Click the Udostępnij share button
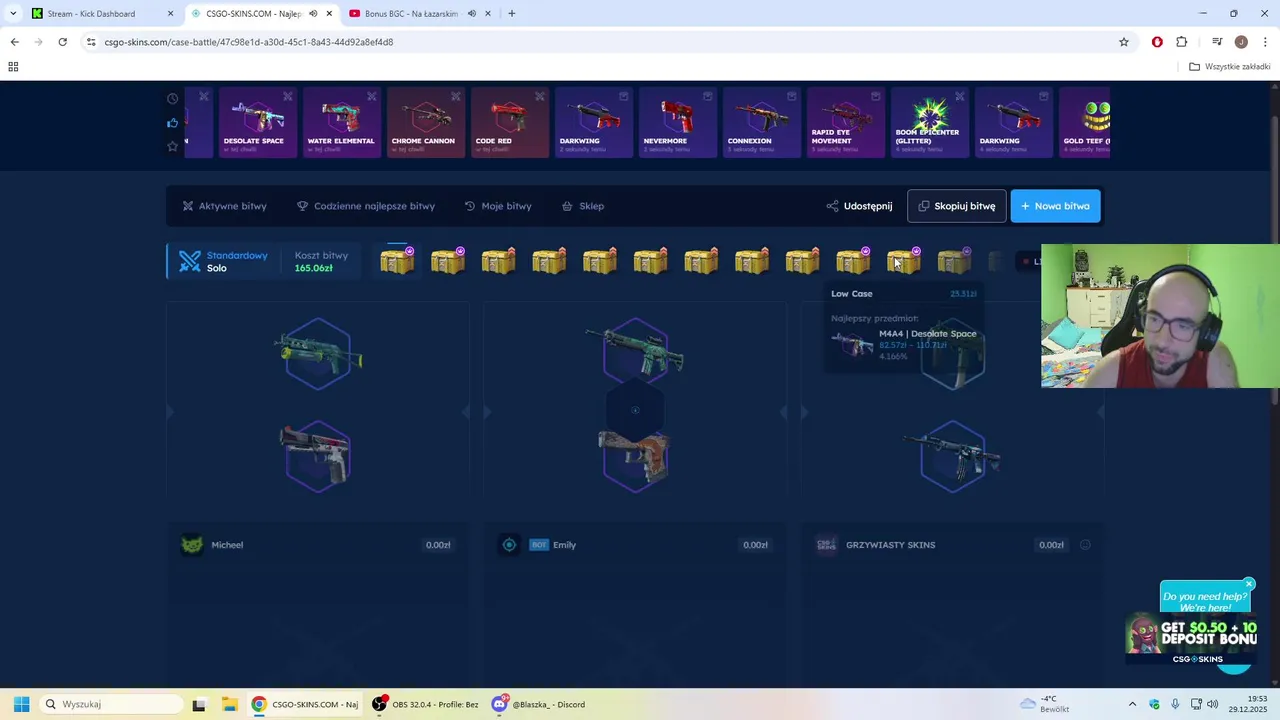This screenshot has height=720, width=1280. click(x=860, y=206)
